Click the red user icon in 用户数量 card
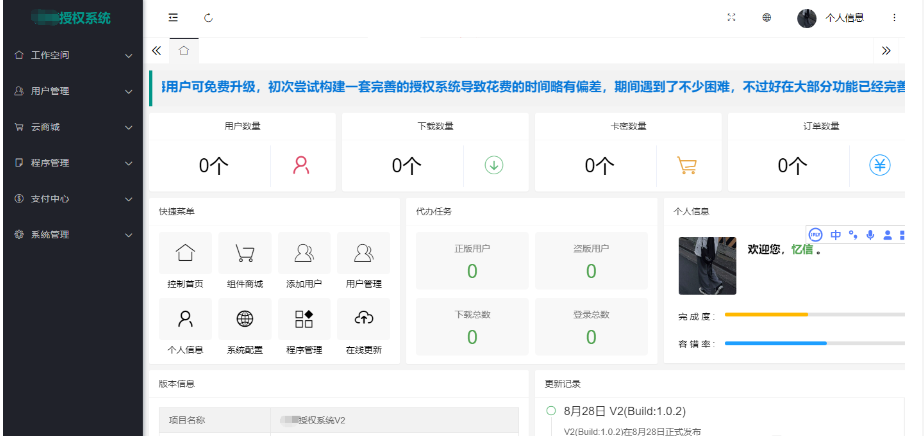 [x=301, y=165]
